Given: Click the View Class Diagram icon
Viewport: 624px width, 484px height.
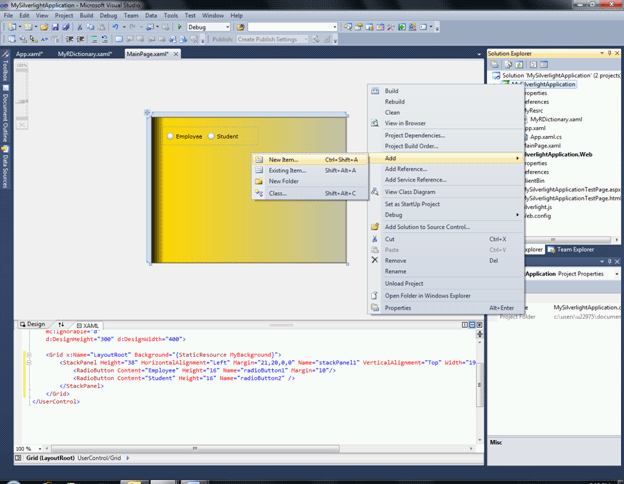Looking at the screenshot, I should (x=375, y=191).
